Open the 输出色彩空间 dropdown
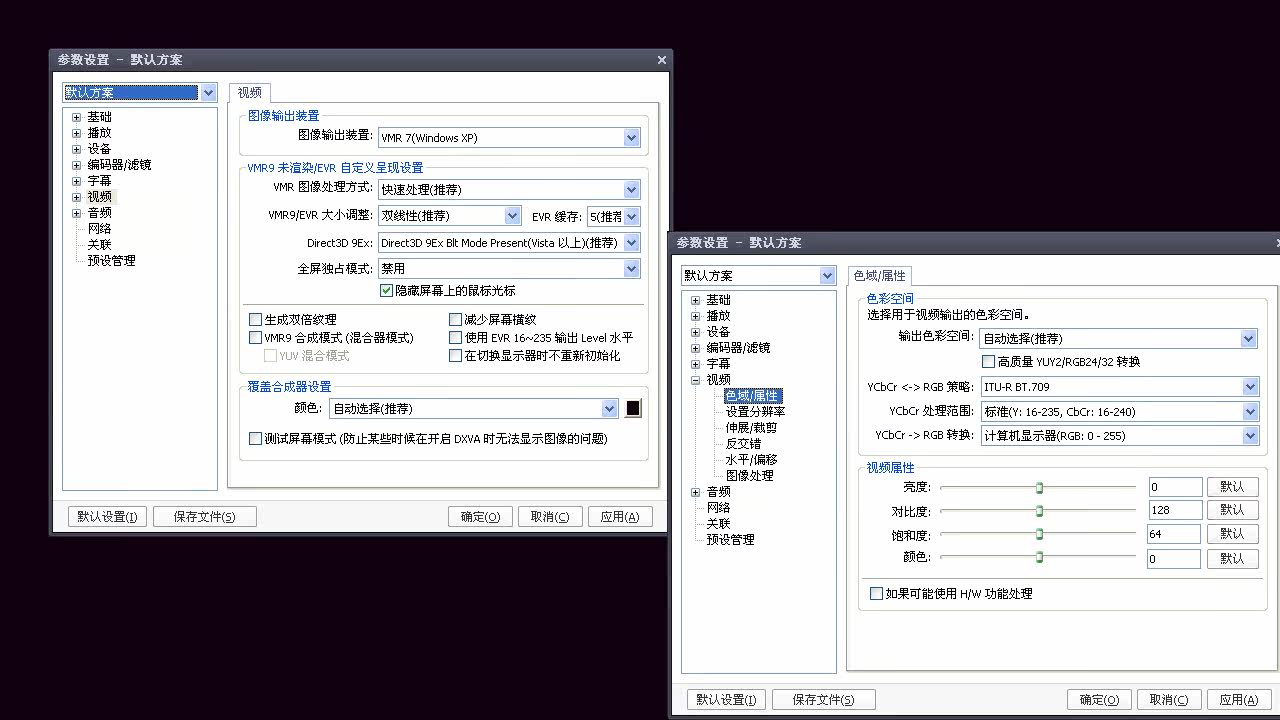 pyautogui.click(x=1248, y=339)
